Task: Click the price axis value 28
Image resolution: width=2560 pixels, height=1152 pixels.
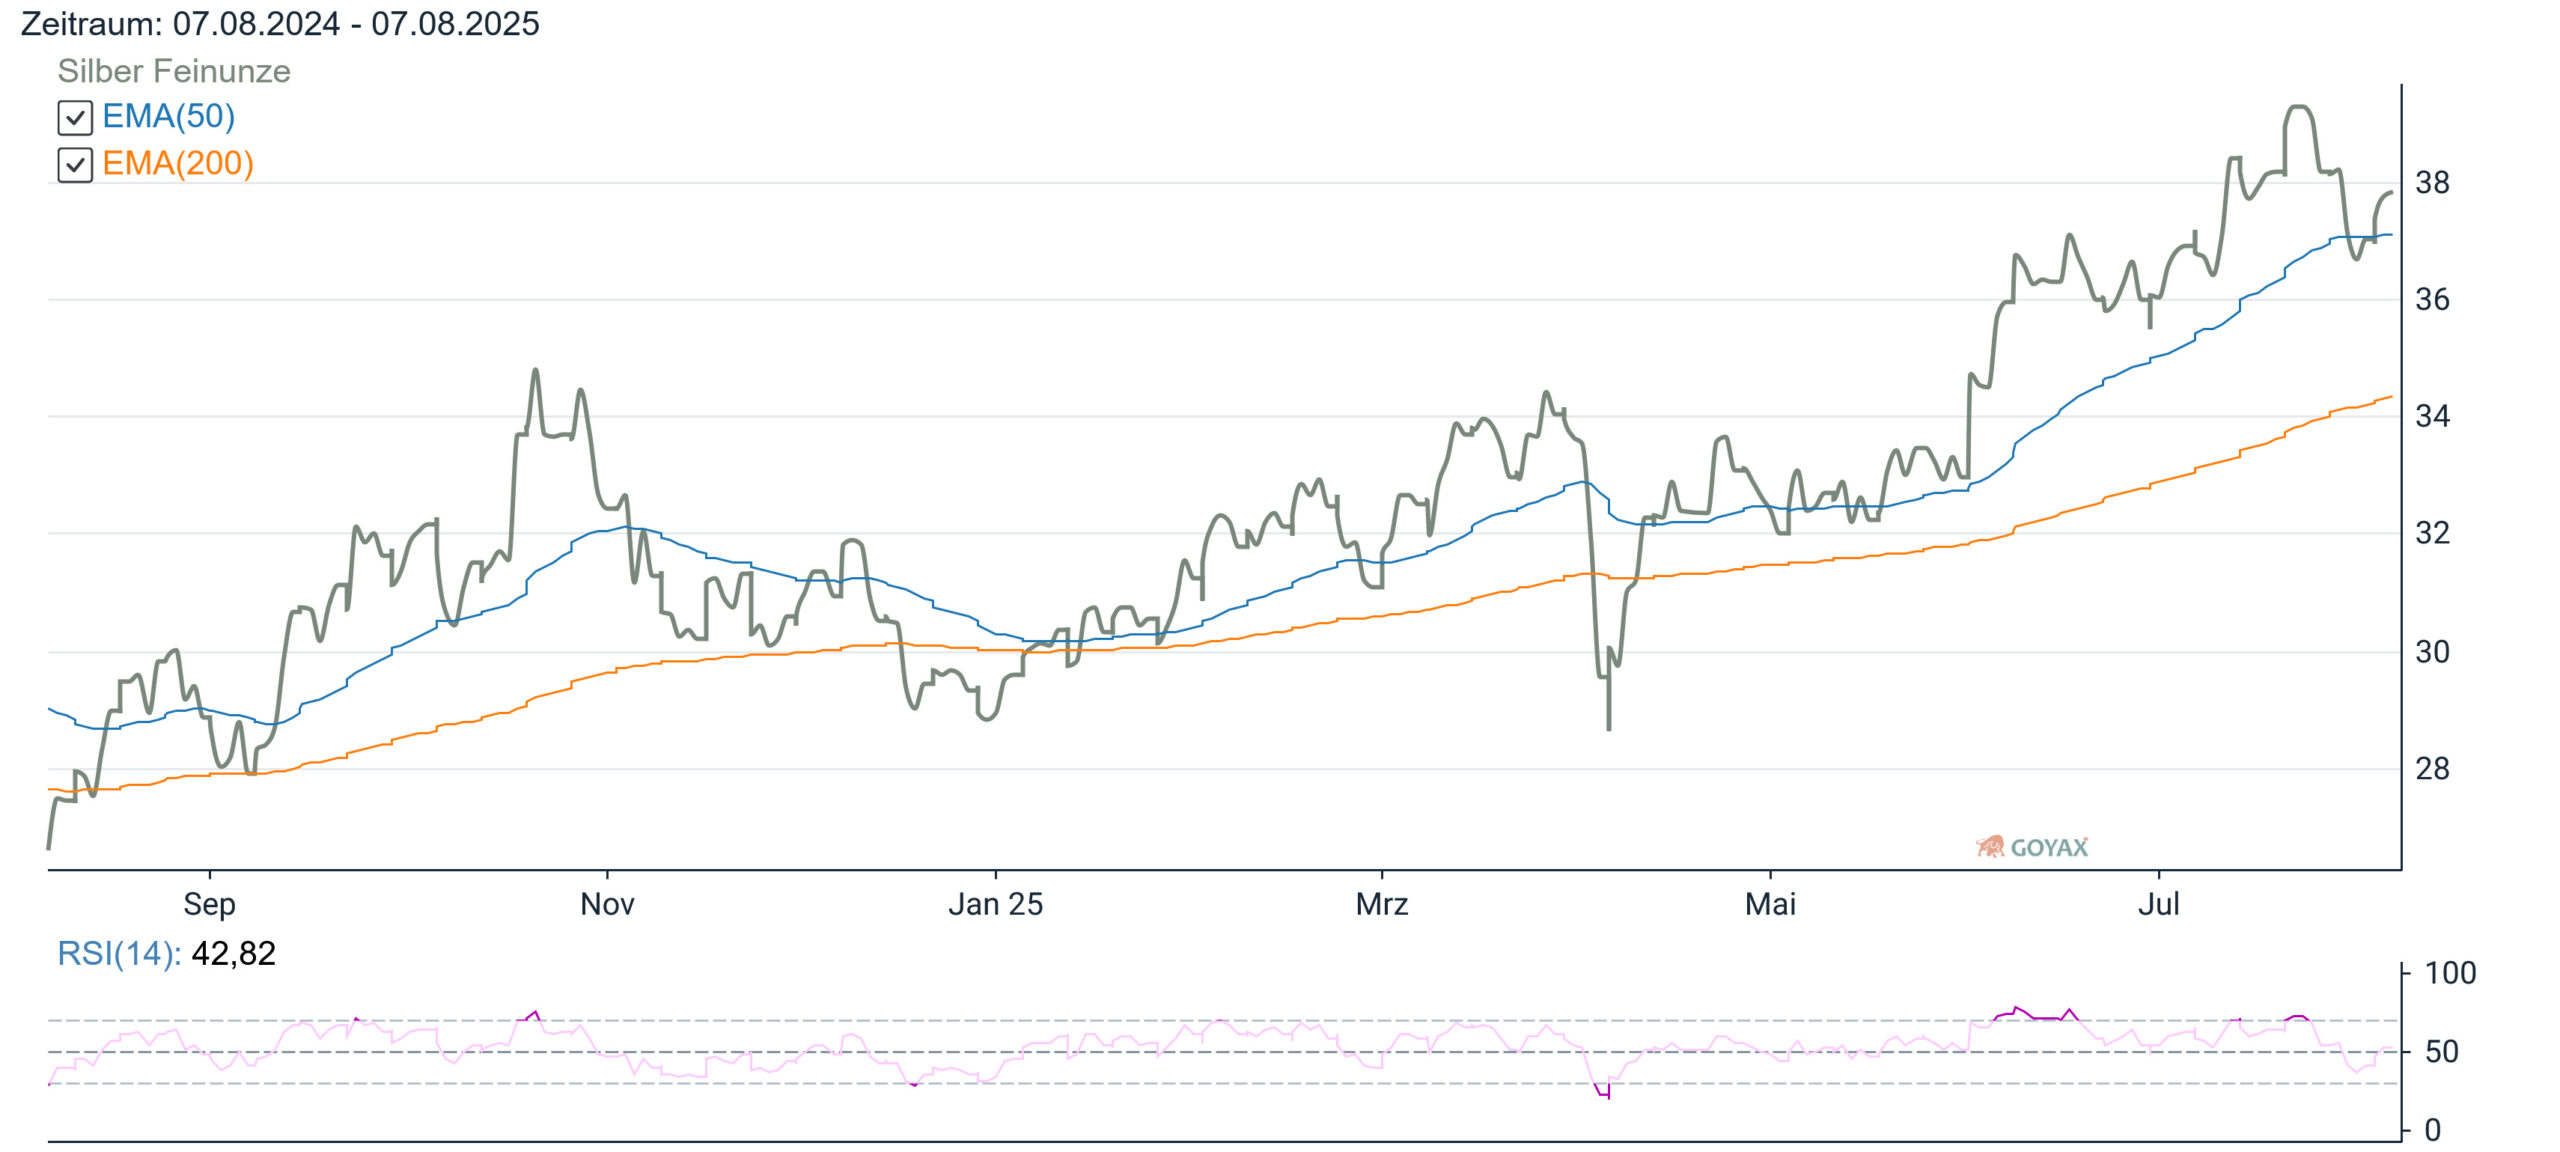Action: (x=2432, y=769)
